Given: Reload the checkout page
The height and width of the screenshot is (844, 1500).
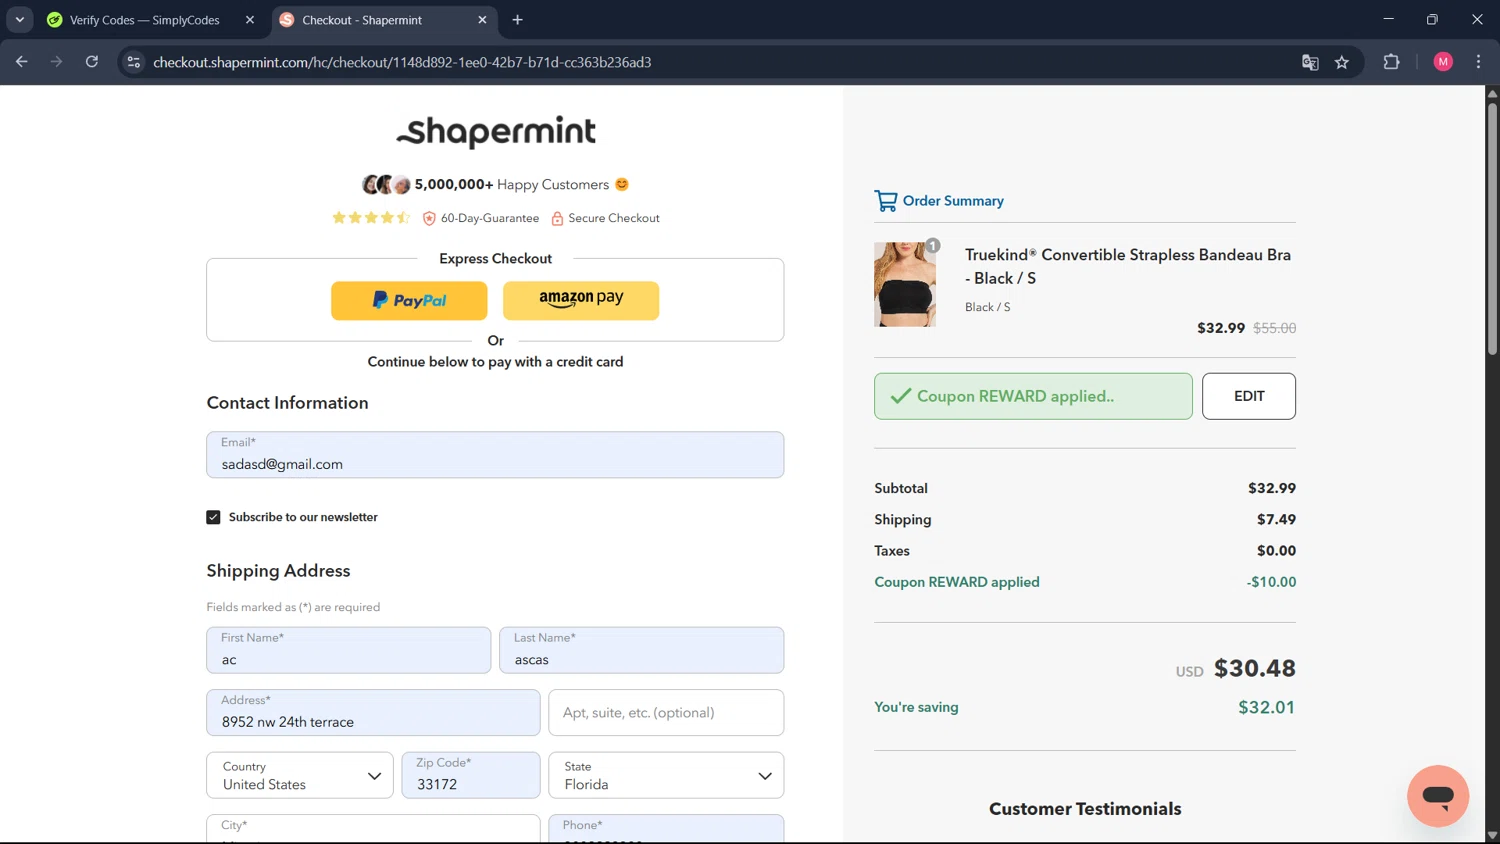Looking at the screenshot, I should [x=92, y=62].
